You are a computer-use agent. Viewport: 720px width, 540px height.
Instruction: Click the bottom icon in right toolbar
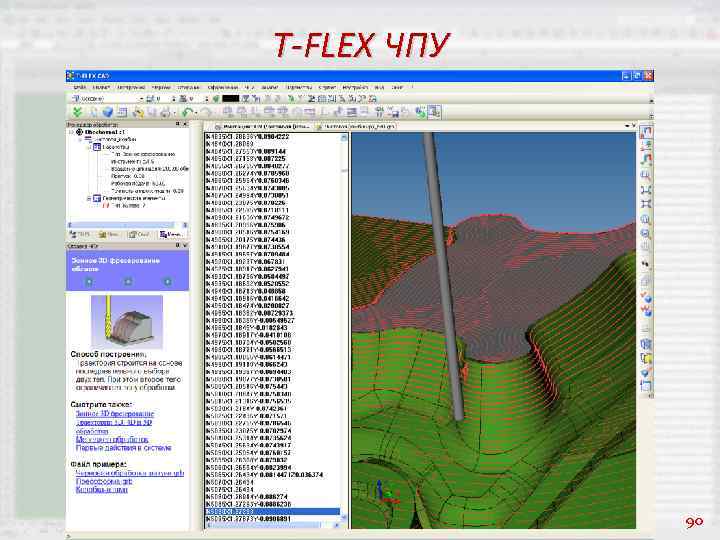(x=645, y=386)
